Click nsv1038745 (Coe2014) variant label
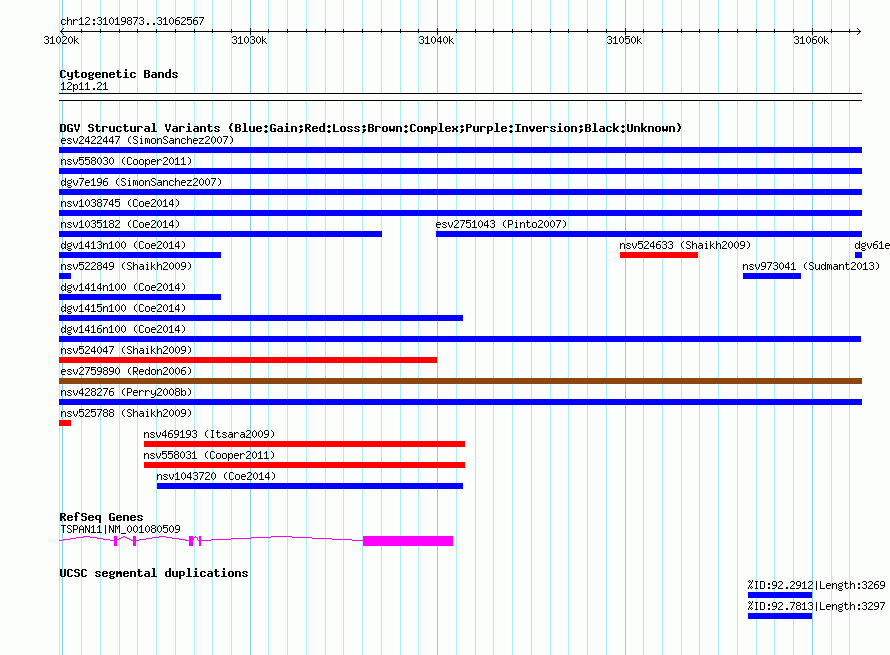 pos(120,203)
